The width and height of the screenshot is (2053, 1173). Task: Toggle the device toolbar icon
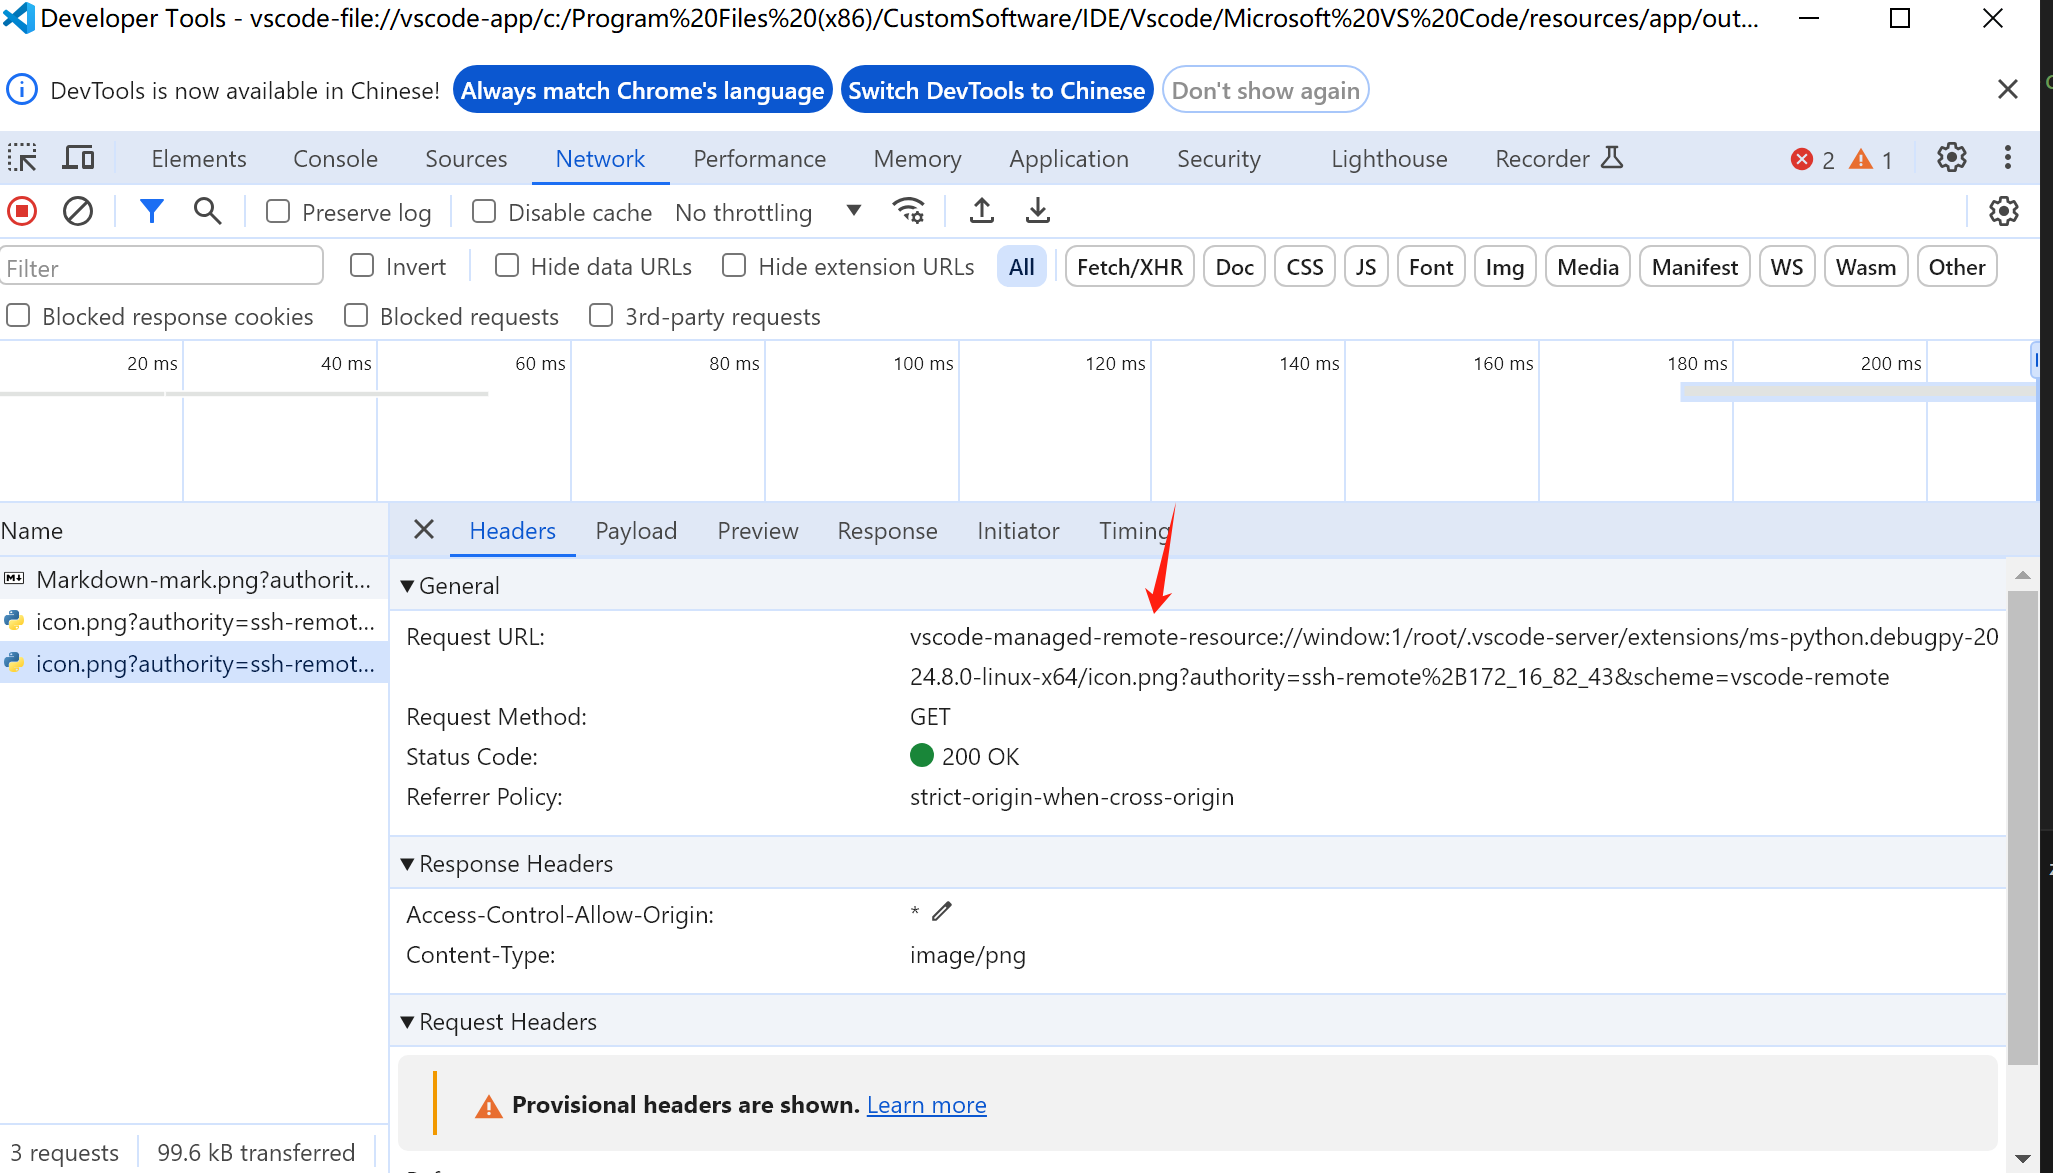(78, 158)
